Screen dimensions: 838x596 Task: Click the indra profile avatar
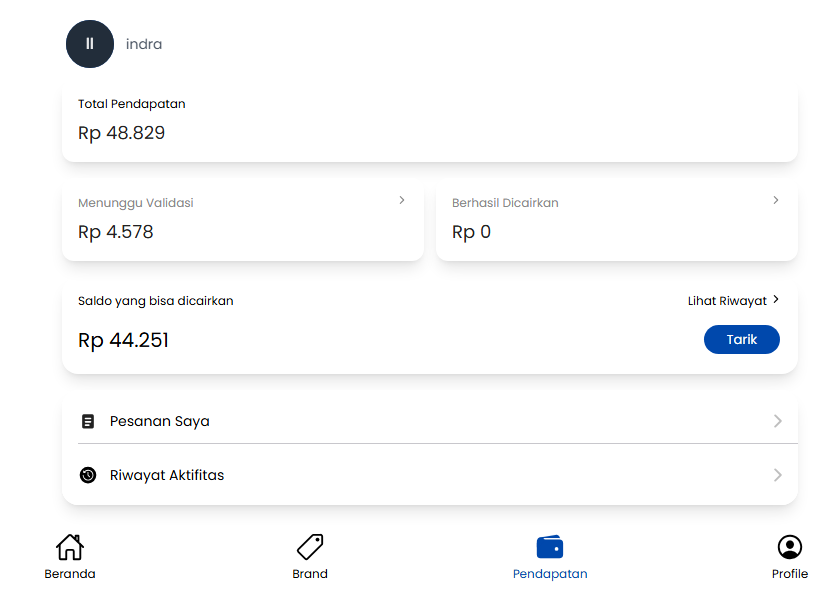pyautogui.click(x=90, y=44)
